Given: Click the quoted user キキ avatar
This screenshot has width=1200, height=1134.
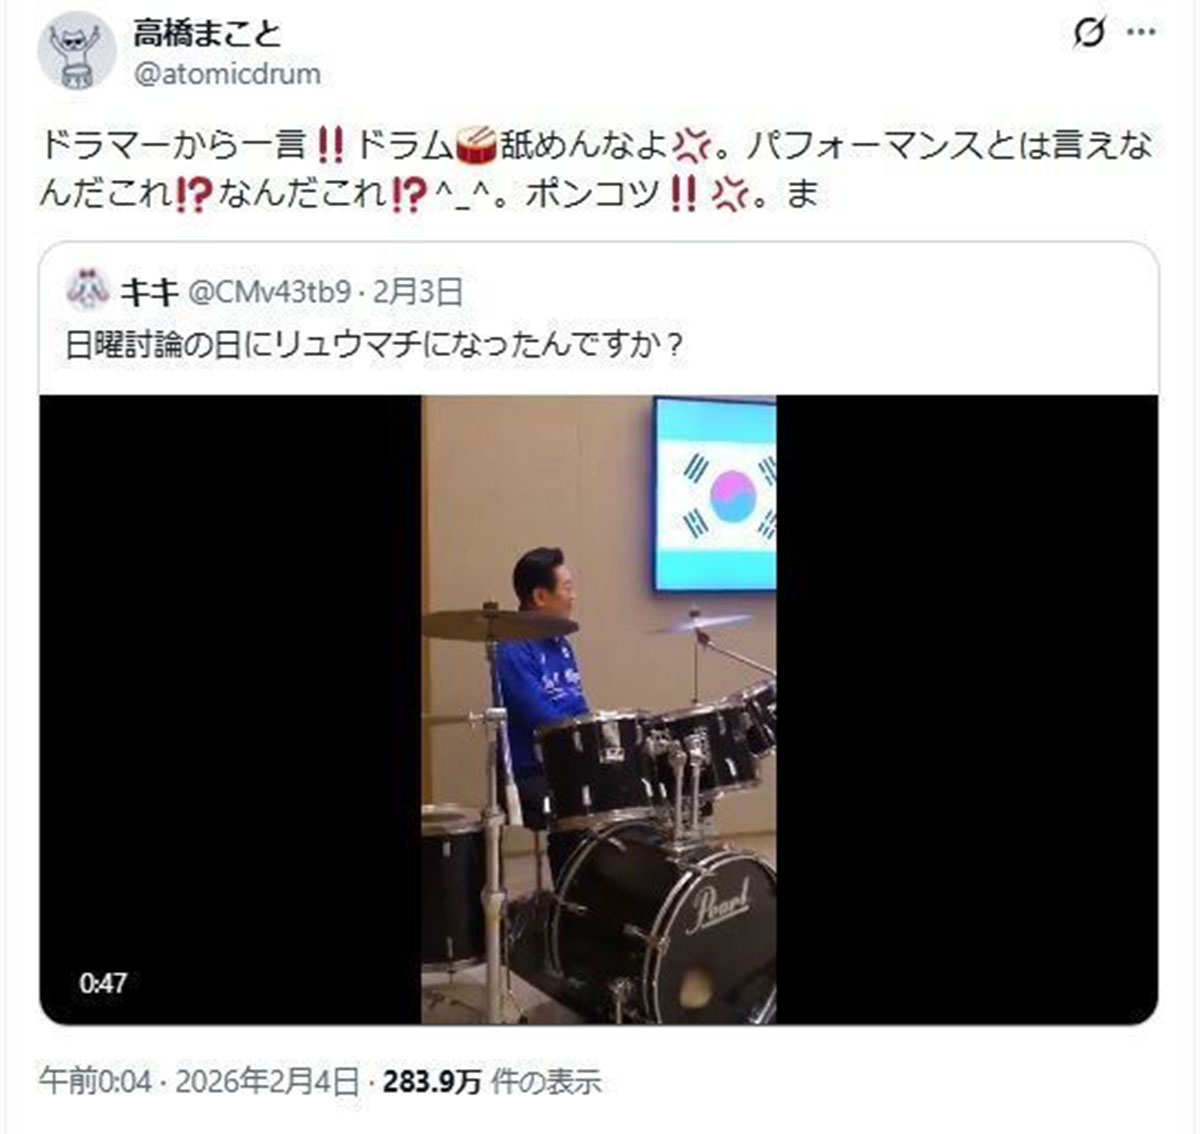Looking at the screenshot, I should [x=87, y=291].
